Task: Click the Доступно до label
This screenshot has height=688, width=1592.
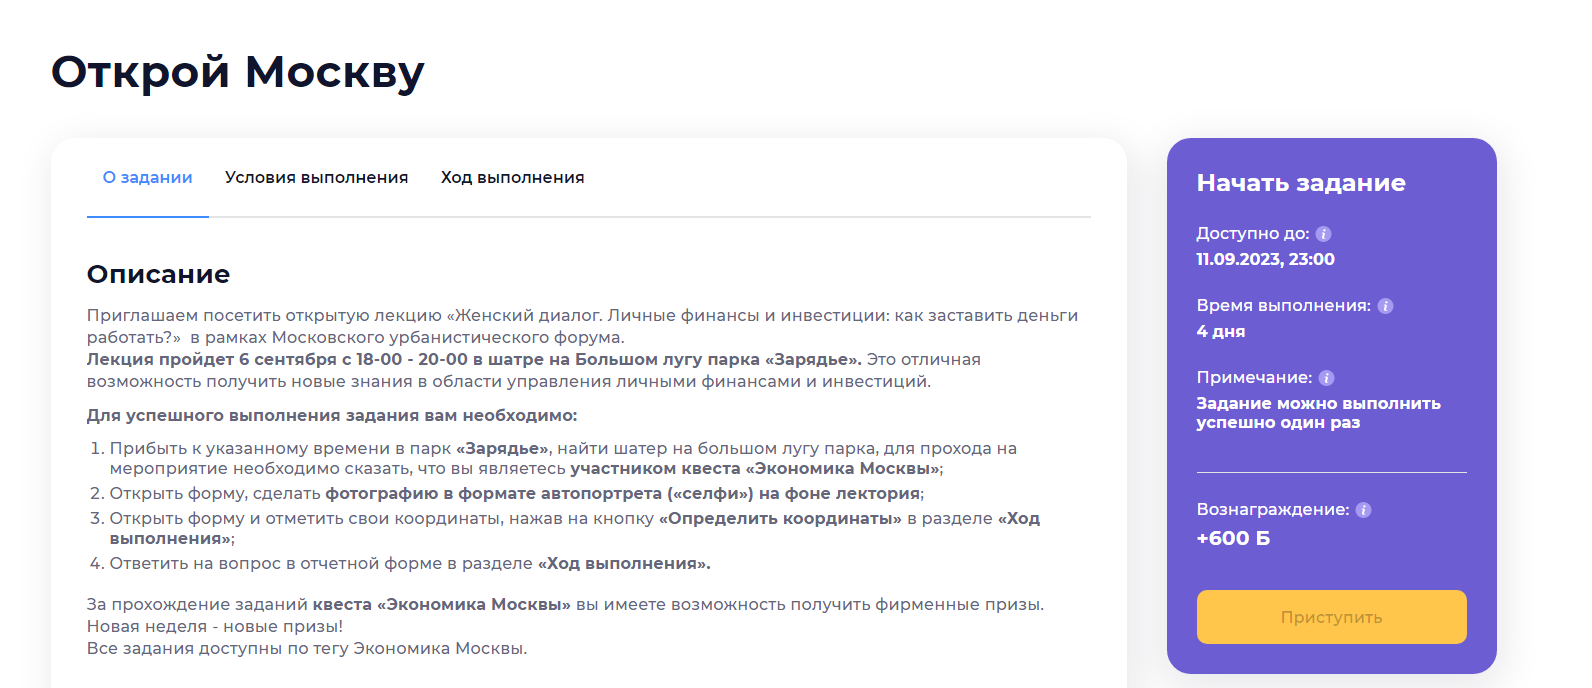Action: click(x=1253, y=234)
